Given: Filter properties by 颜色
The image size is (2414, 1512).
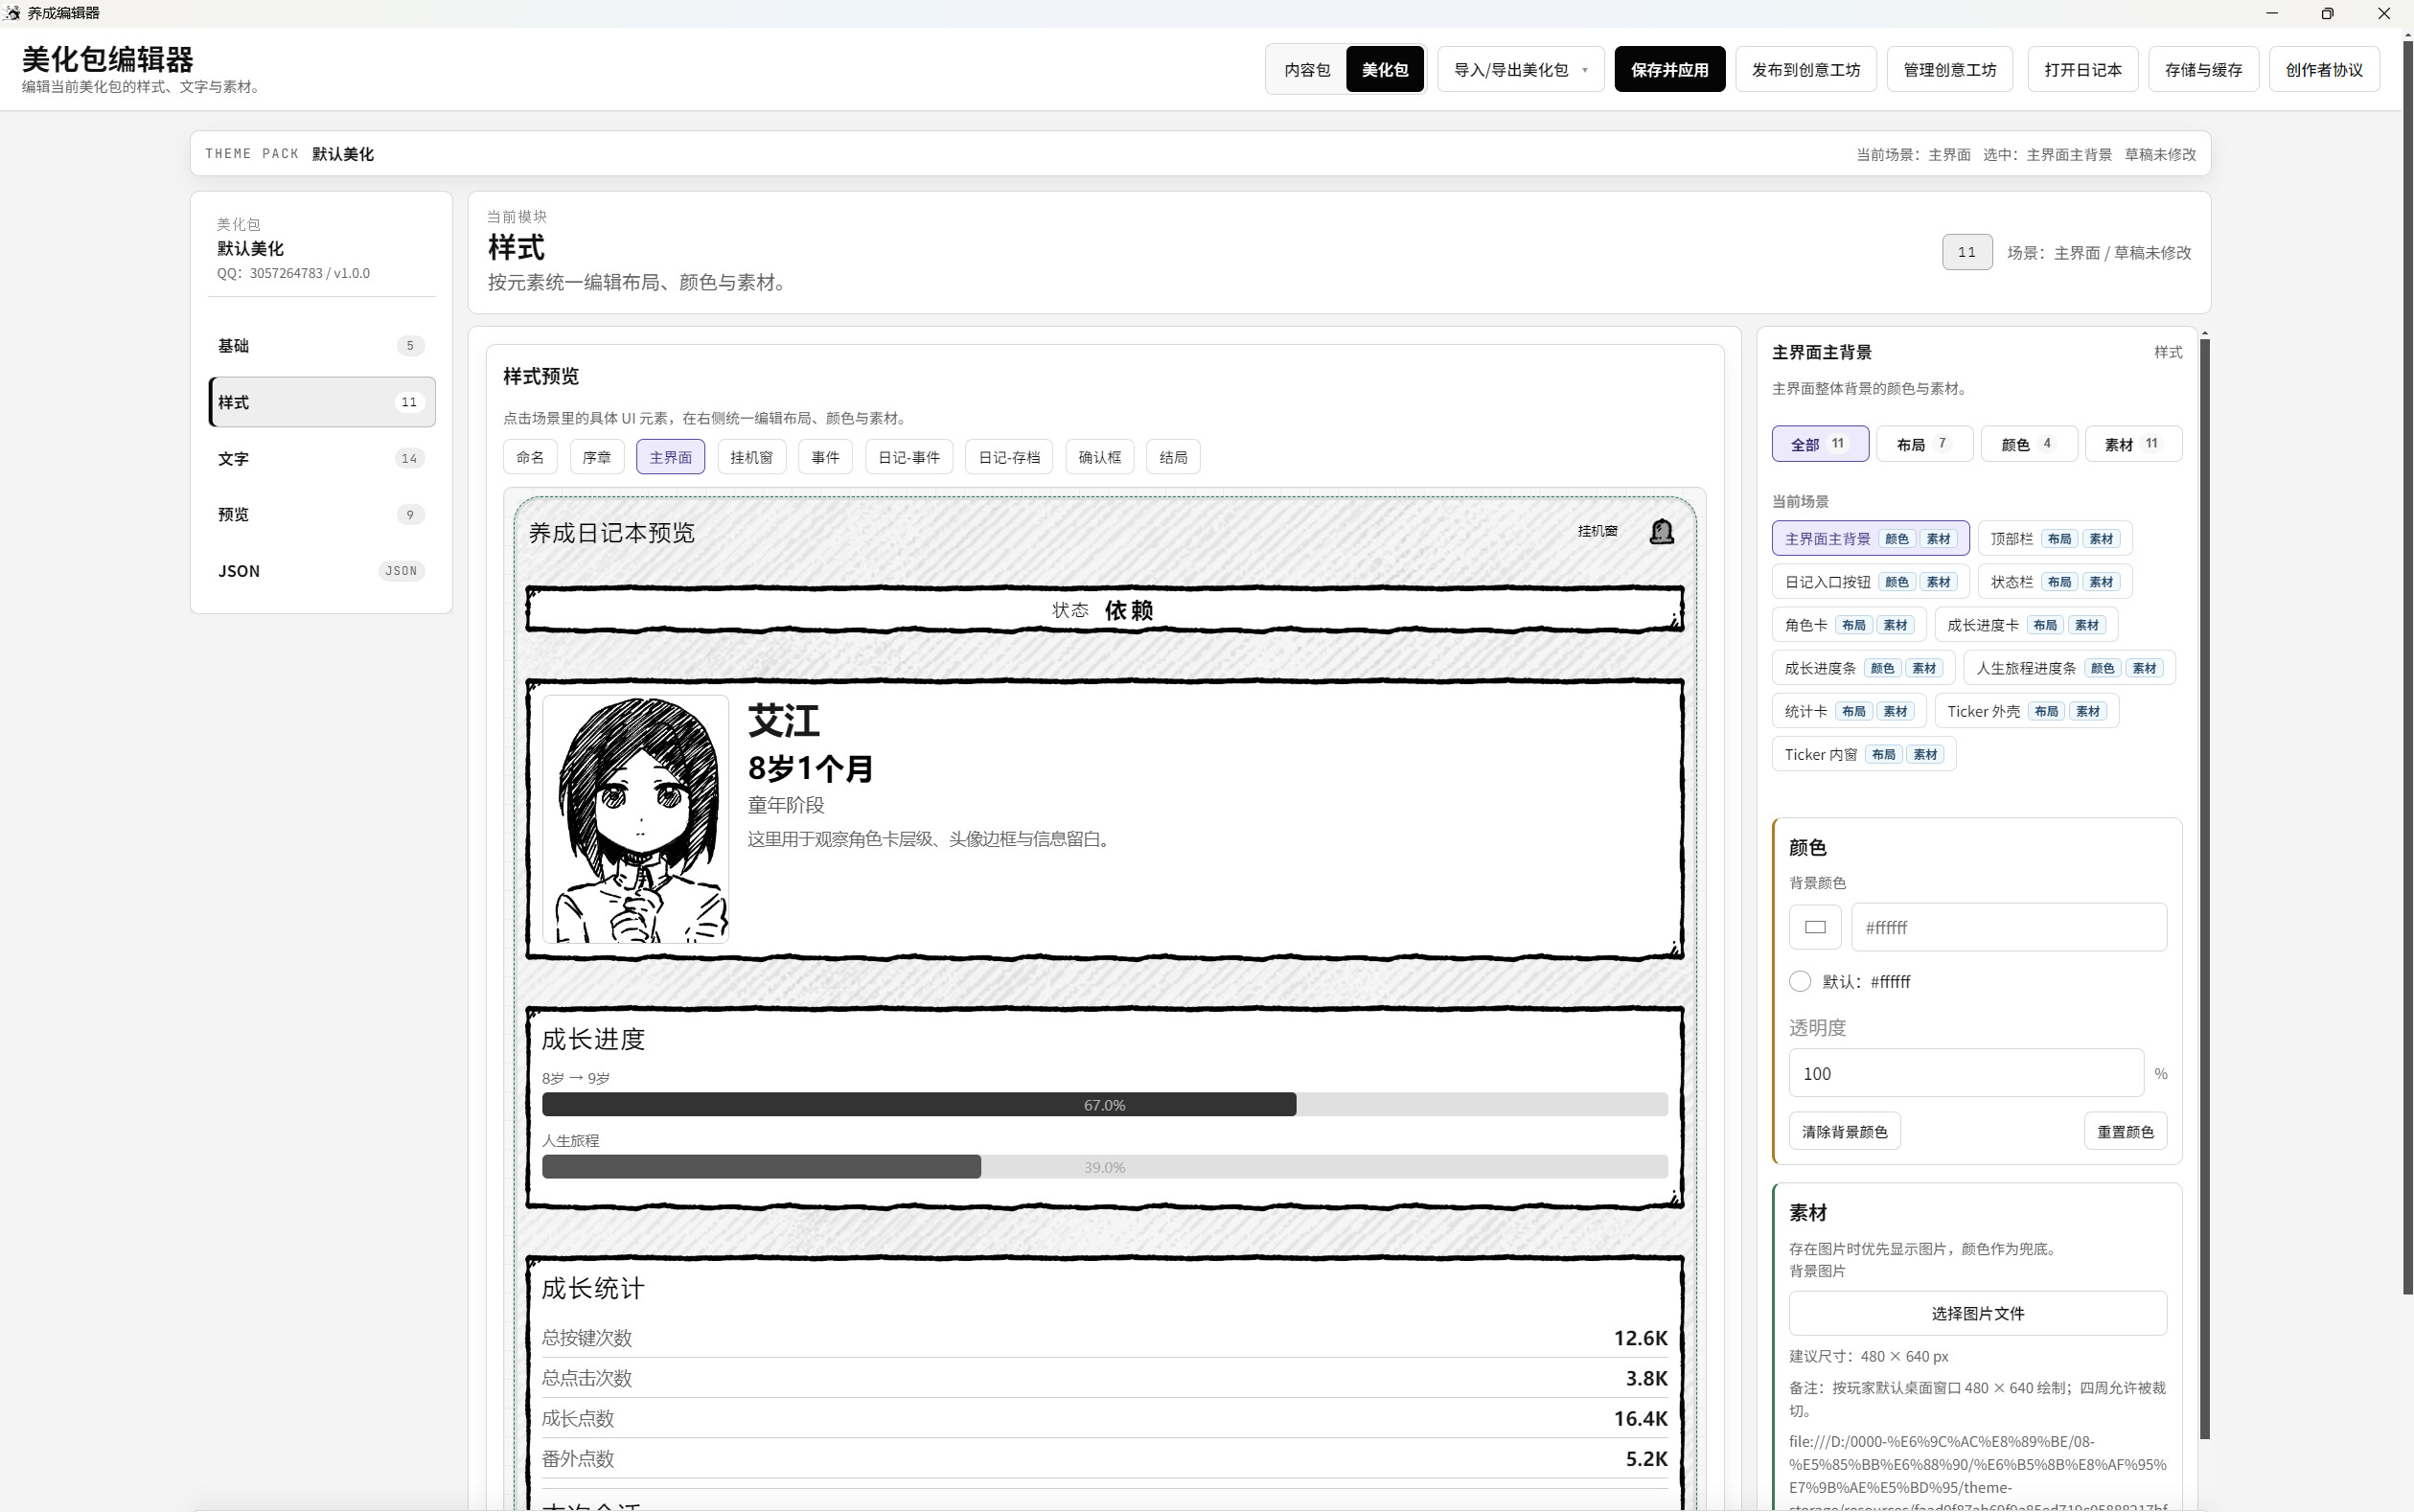Looking at the screenshot, I should tap(2029, 444).
